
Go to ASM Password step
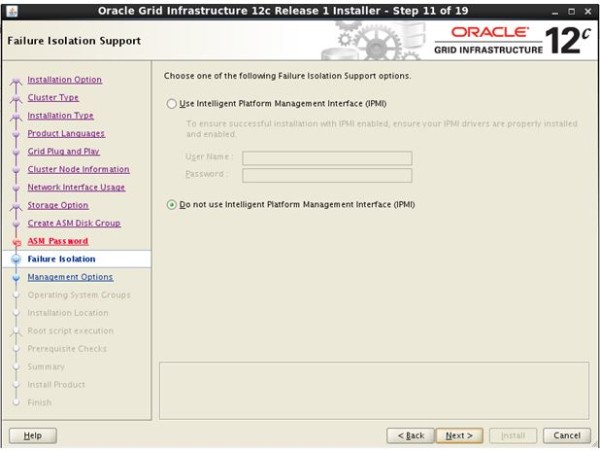coord(58,241)
